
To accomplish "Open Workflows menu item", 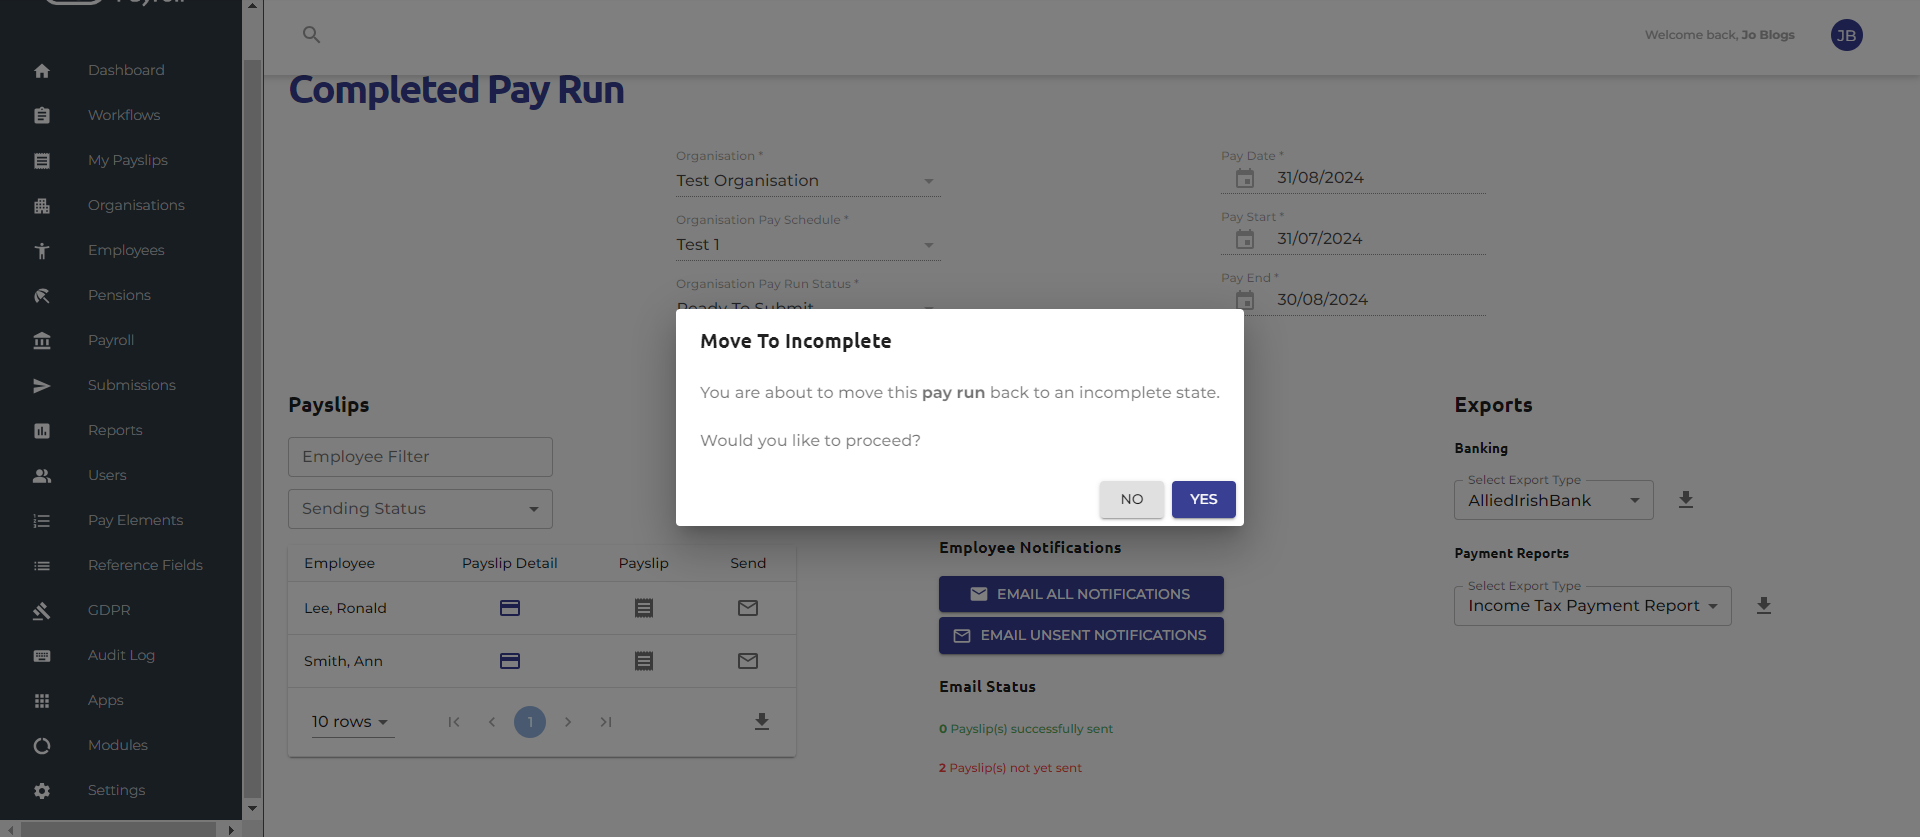I will click(124, 115).
